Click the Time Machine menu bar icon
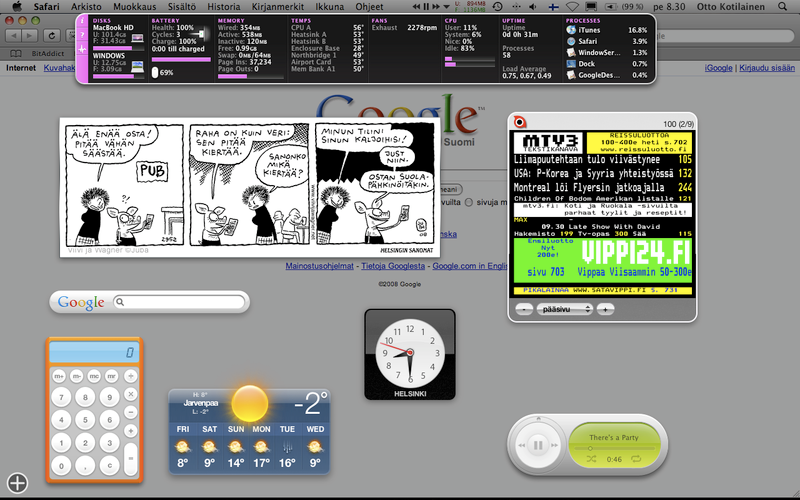 [x=497, y=7]
